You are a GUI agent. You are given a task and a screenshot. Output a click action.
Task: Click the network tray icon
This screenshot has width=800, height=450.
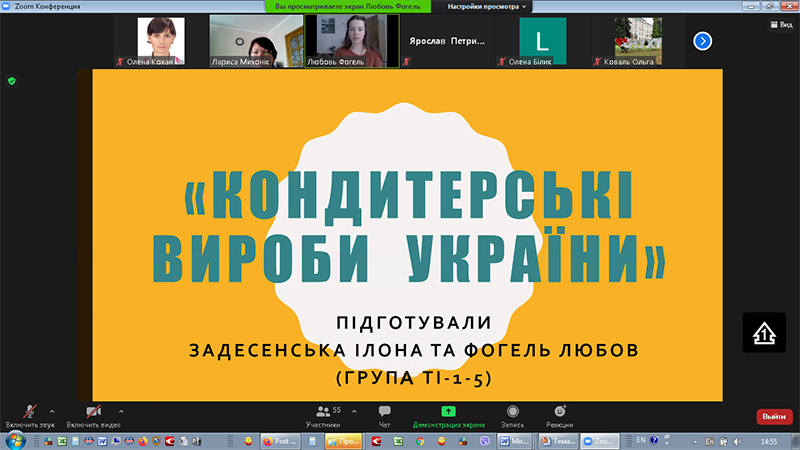pos(723,442)
